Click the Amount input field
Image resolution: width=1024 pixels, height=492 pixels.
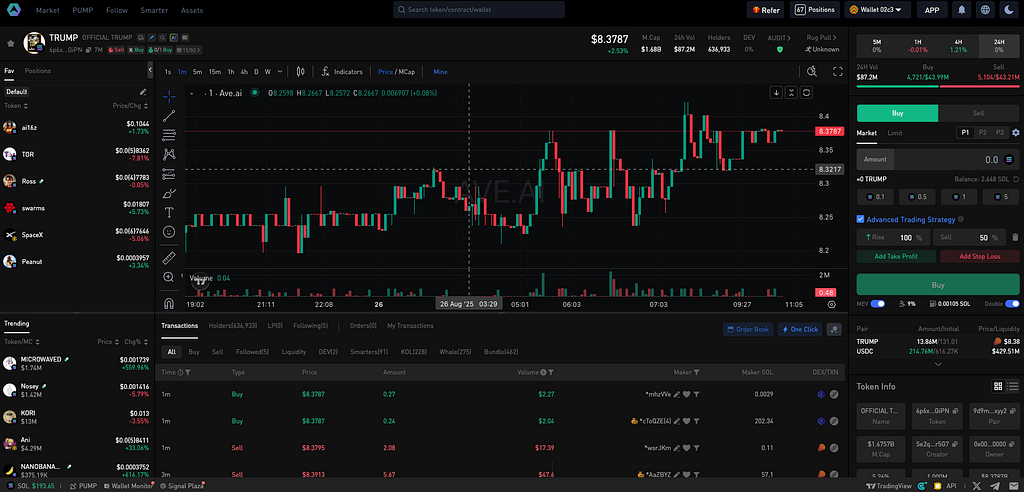coord(938,159)
